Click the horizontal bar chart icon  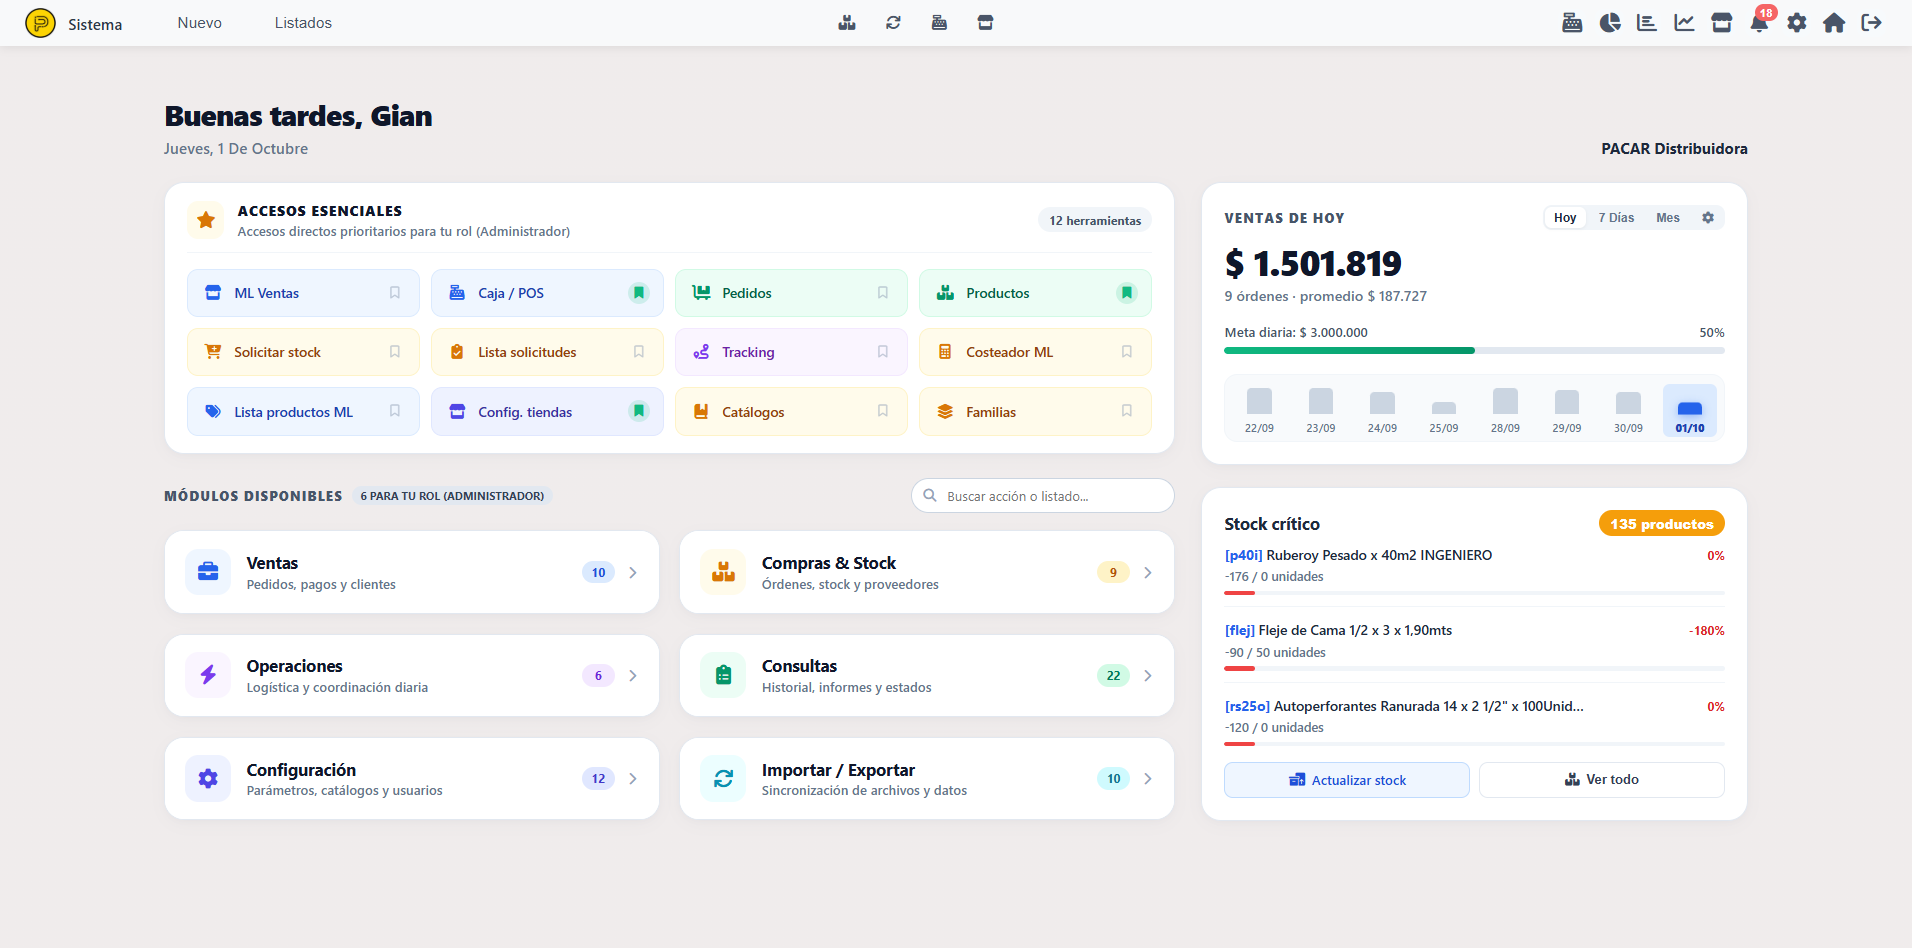pyautogui.click(x=1647, y=23)
